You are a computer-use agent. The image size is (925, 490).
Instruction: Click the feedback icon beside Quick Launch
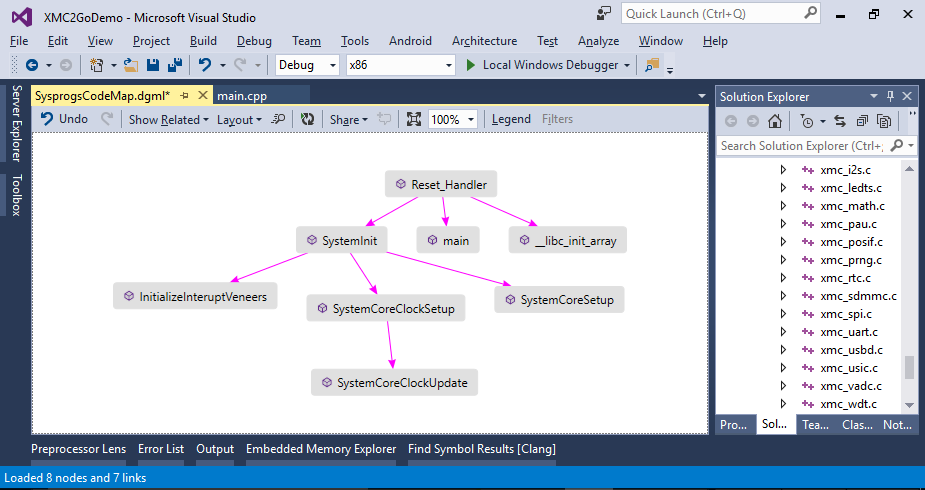coord(604,14)
